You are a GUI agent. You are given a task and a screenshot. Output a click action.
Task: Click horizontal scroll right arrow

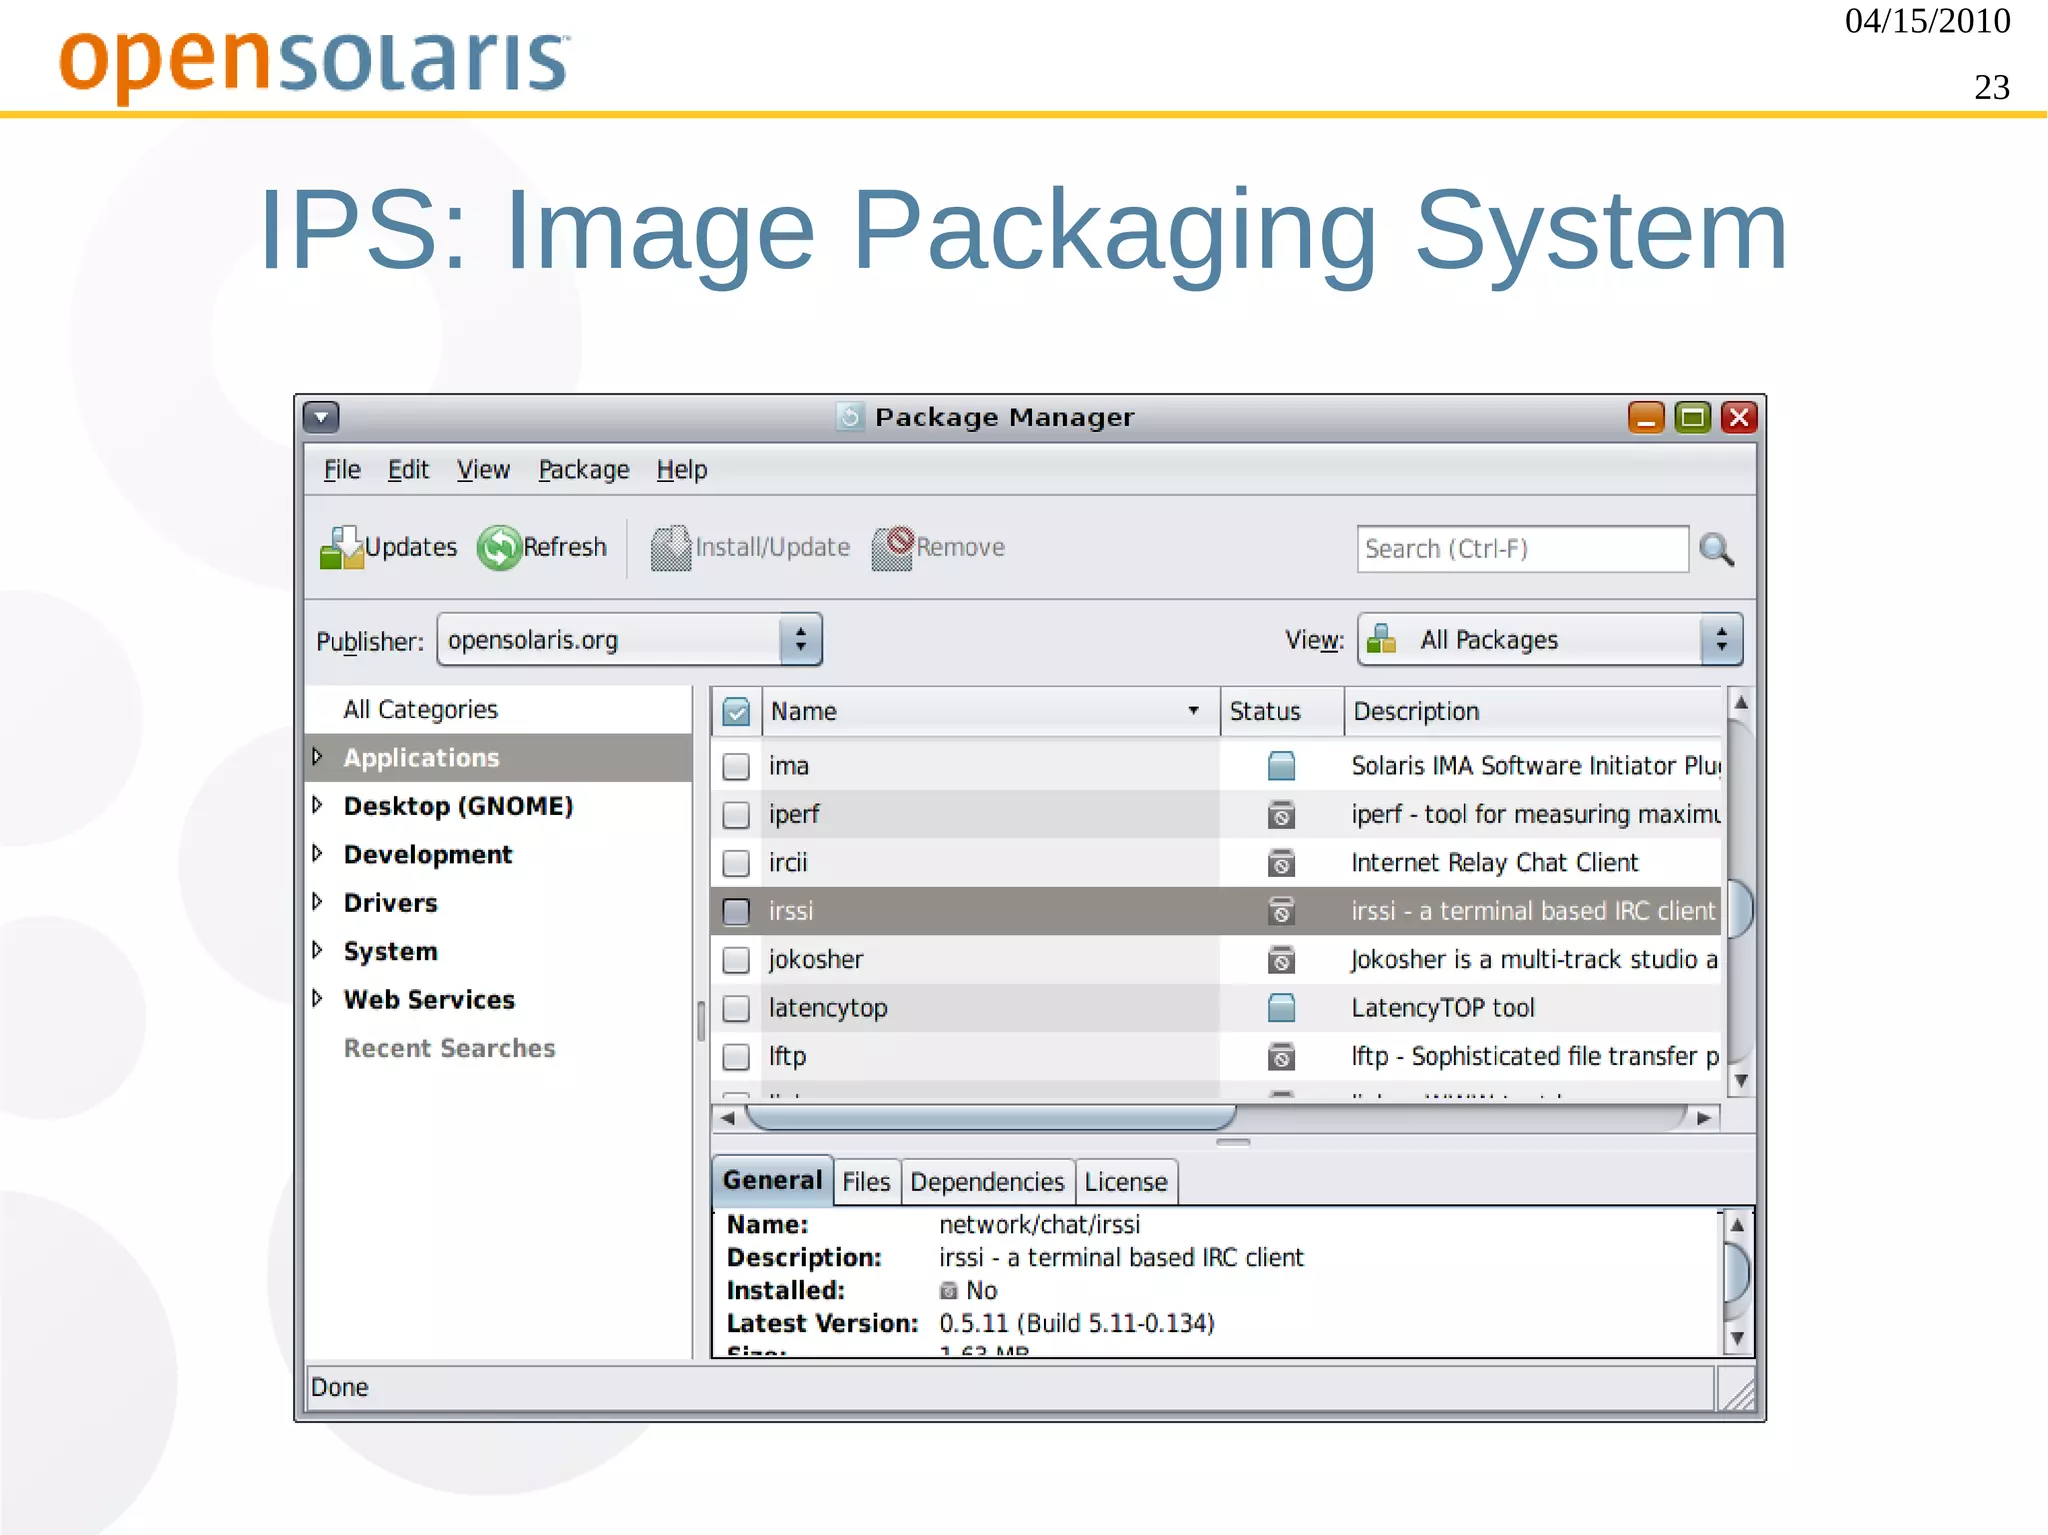click(x=1704, y=1118)
